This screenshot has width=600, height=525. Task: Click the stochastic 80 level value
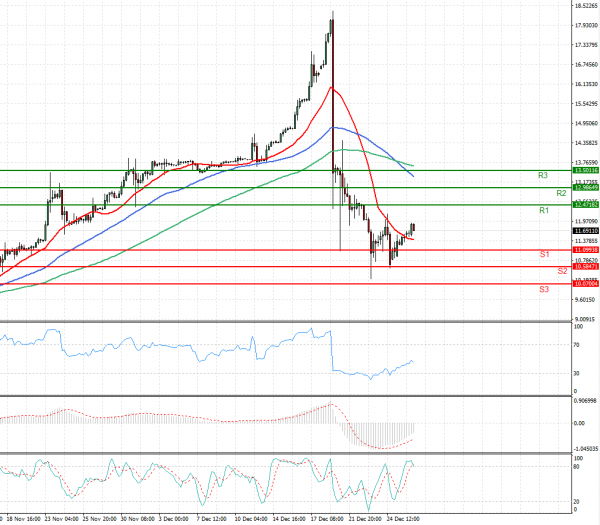click(577, 467)
